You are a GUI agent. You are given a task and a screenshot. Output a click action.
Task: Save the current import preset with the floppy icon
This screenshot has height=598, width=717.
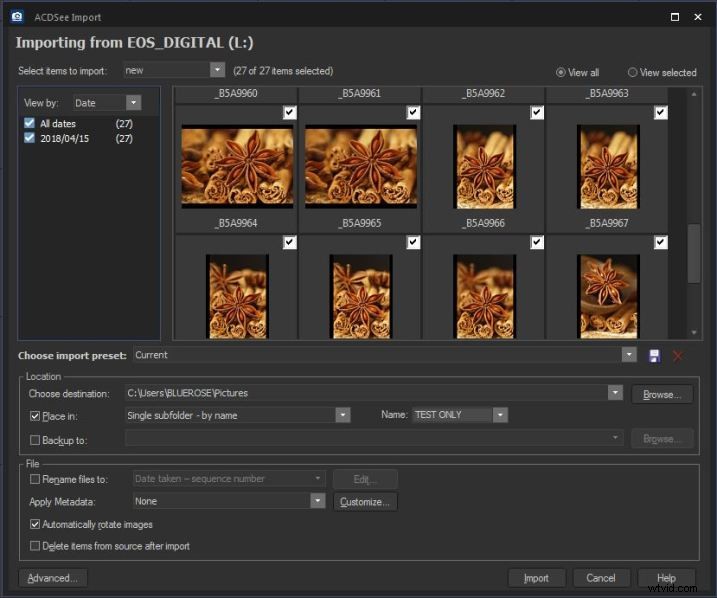[x=654, y=356]
